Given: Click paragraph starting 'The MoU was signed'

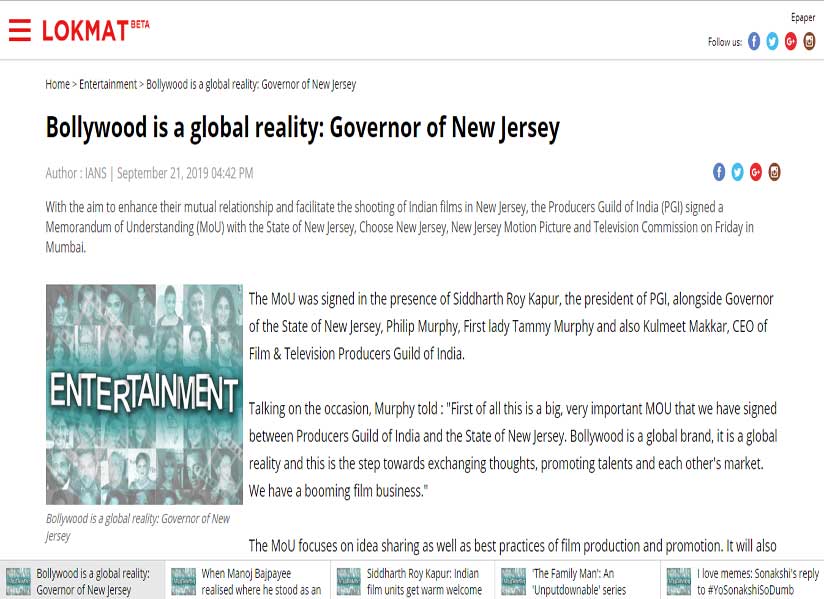Looking at the screenshot, I should click(x=511, y=326).
